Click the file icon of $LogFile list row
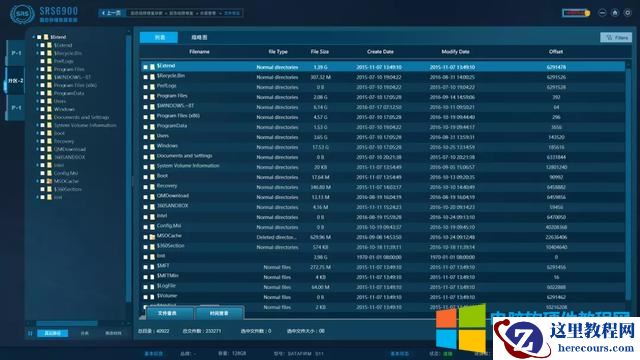This screenshot has height=360, width=640. 152,287
